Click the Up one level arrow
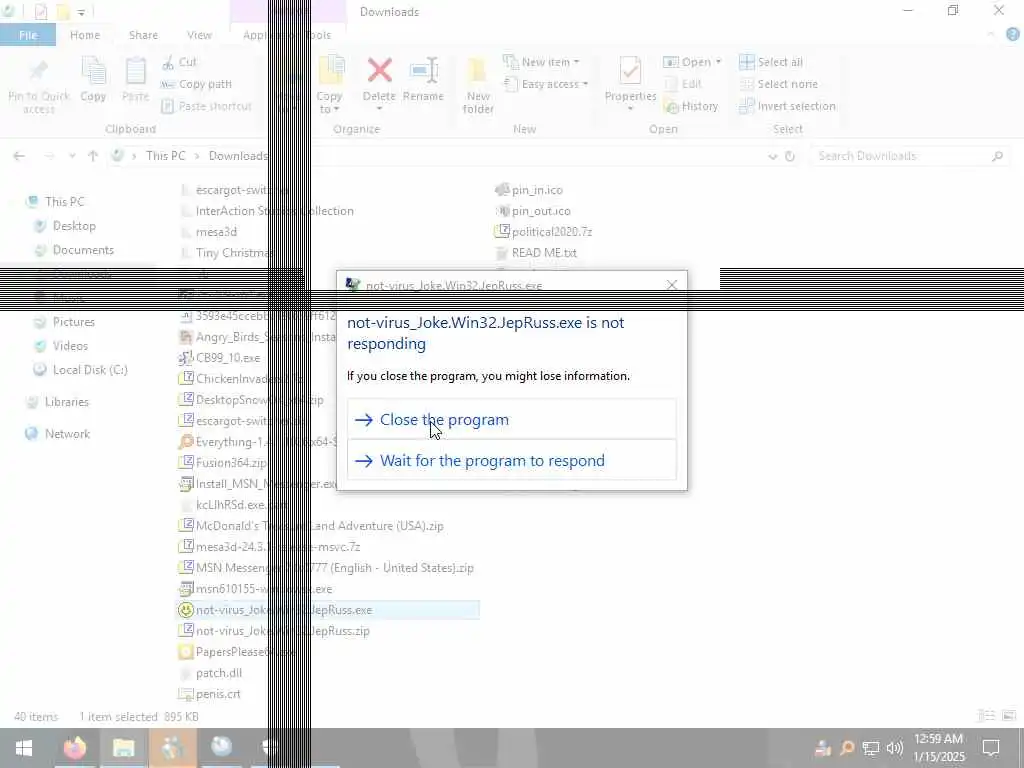 93,156
